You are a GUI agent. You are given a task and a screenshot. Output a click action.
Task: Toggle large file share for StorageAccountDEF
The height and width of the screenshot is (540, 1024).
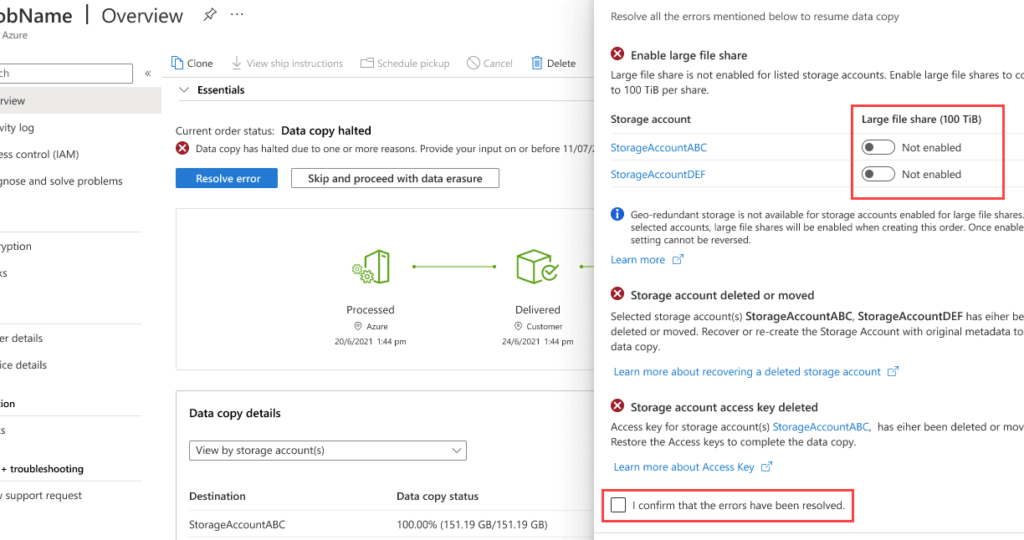(x=878, y=174)
